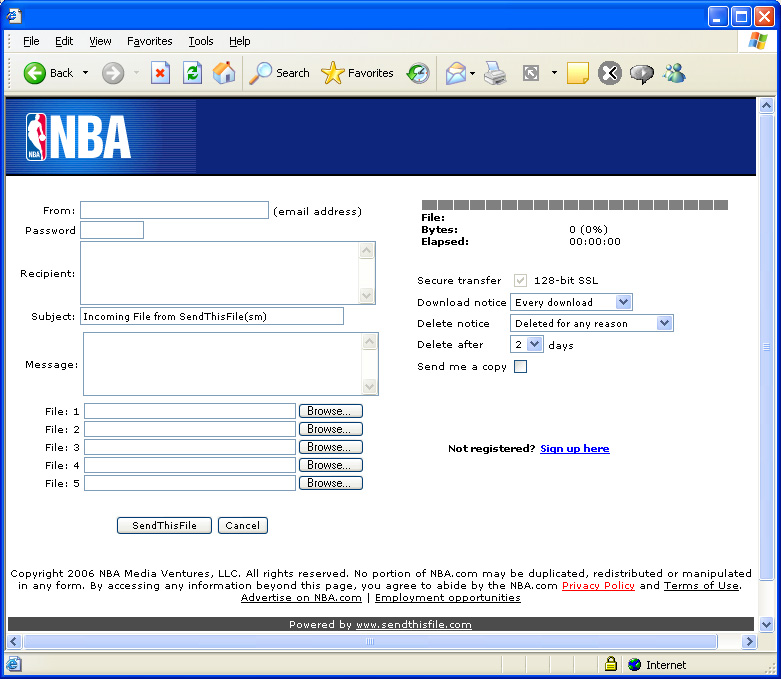Viewport: 781px width, 679px height.
Task: Enable the Send me a copy checkbox
Action: tap(520, 367)
